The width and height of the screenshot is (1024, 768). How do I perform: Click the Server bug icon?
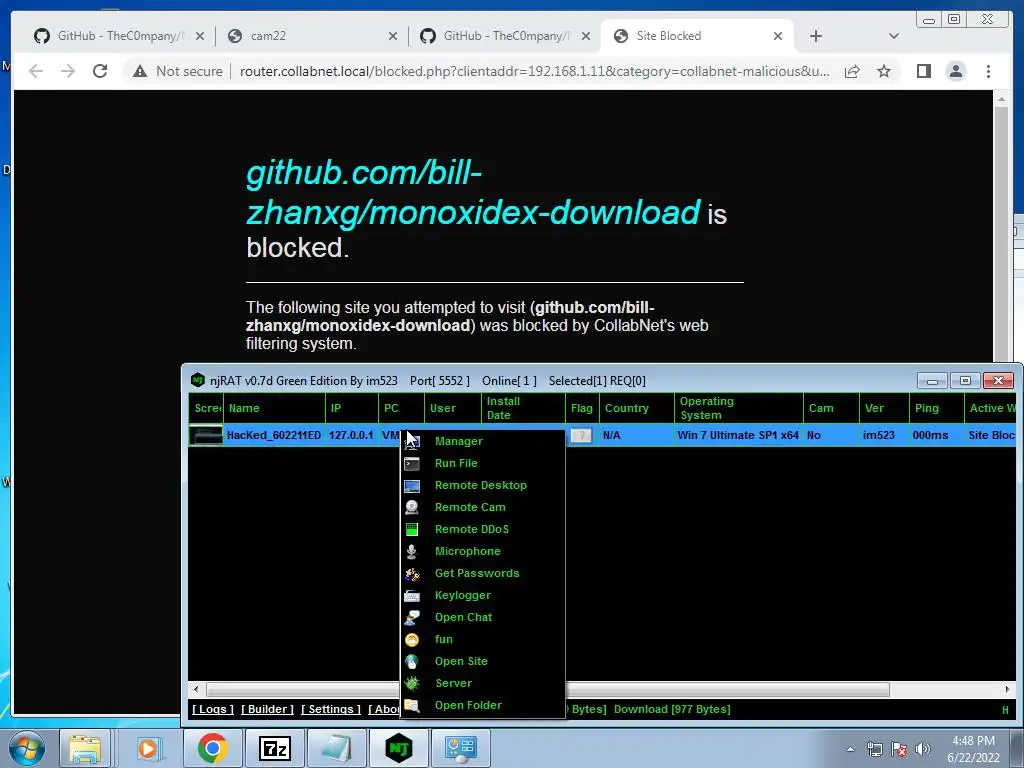pyautogui.click(x=412, y=684)
